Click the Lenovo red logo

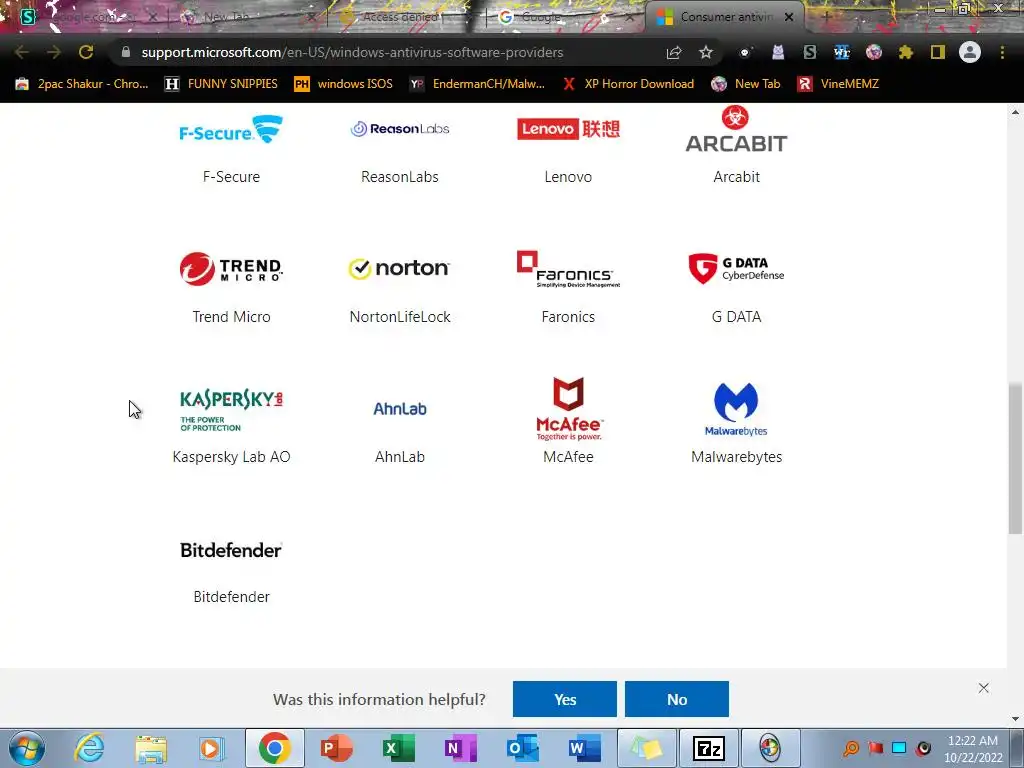(x=568, y=129)
